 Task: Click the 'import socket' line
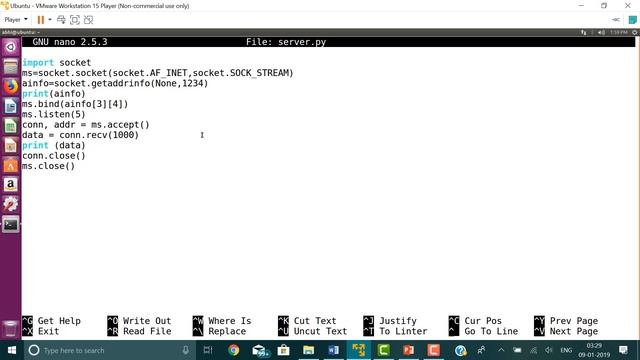(x=56, y=62)
